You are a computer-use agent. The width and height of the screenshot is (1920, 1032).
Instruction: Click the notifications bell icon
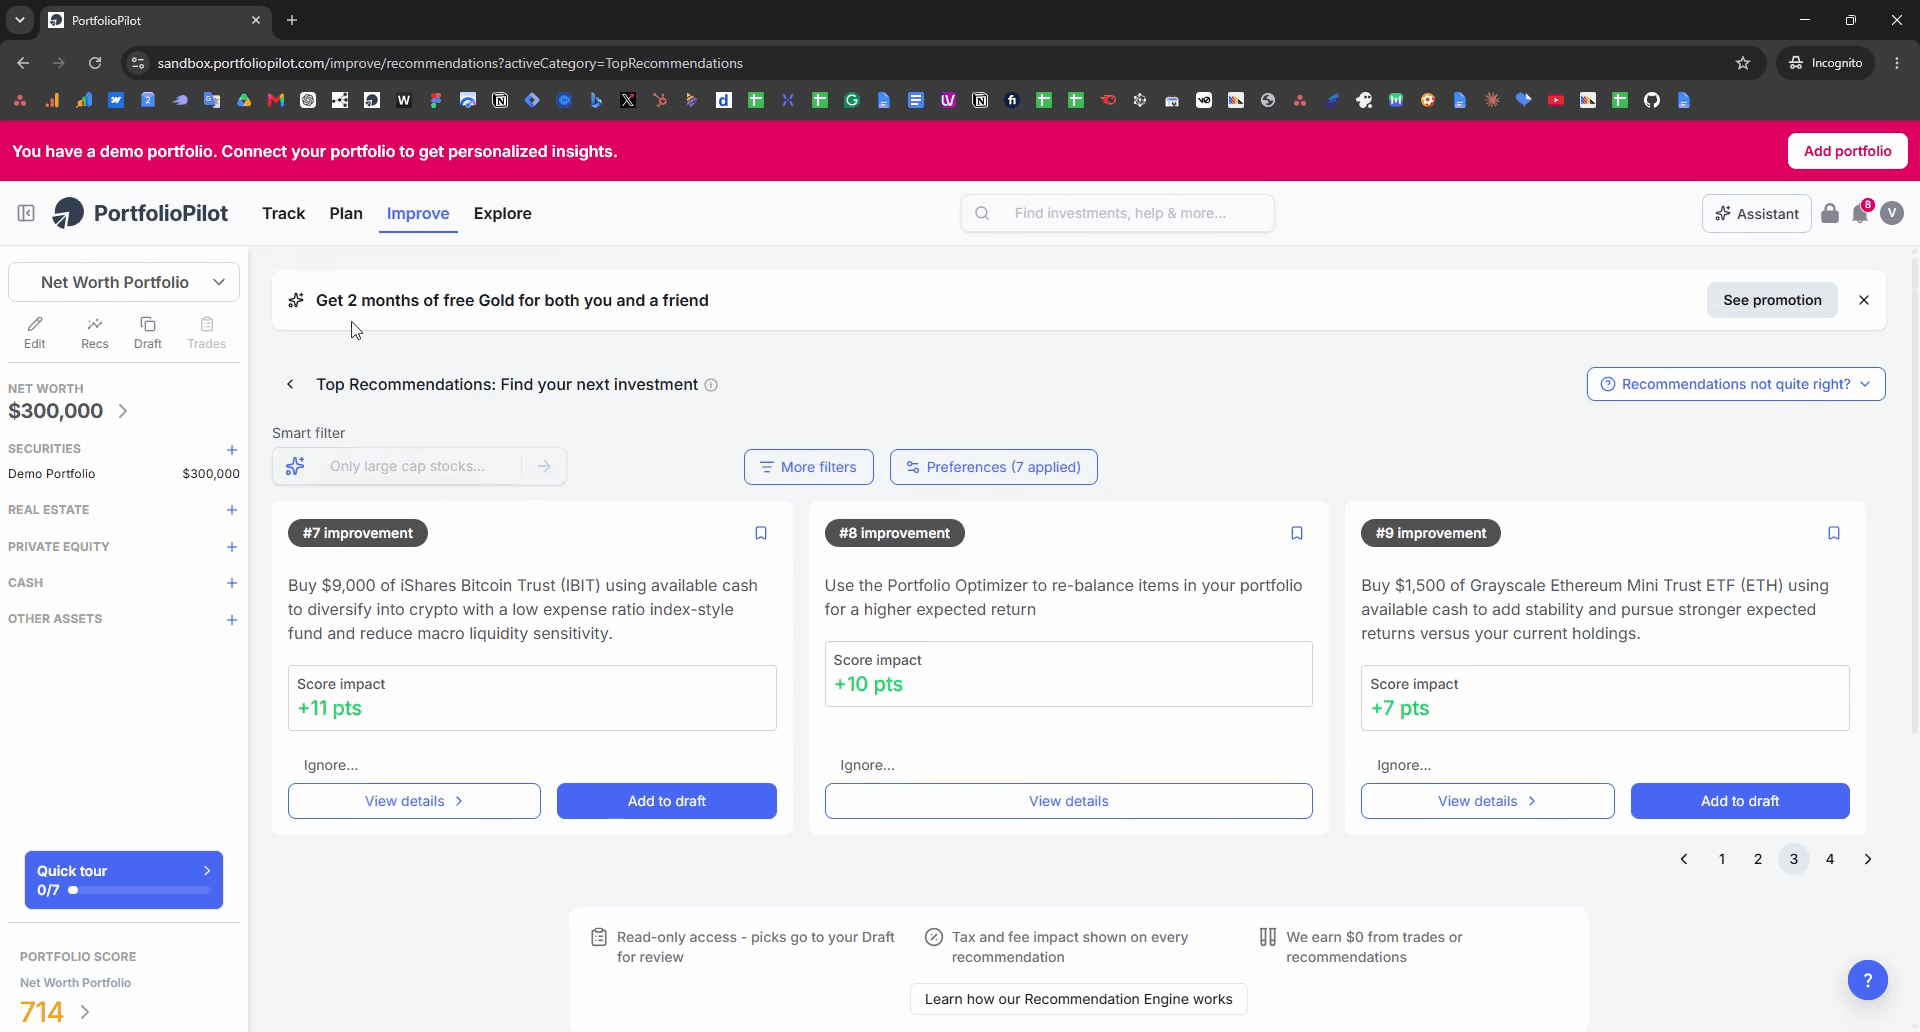point(1860,213)
